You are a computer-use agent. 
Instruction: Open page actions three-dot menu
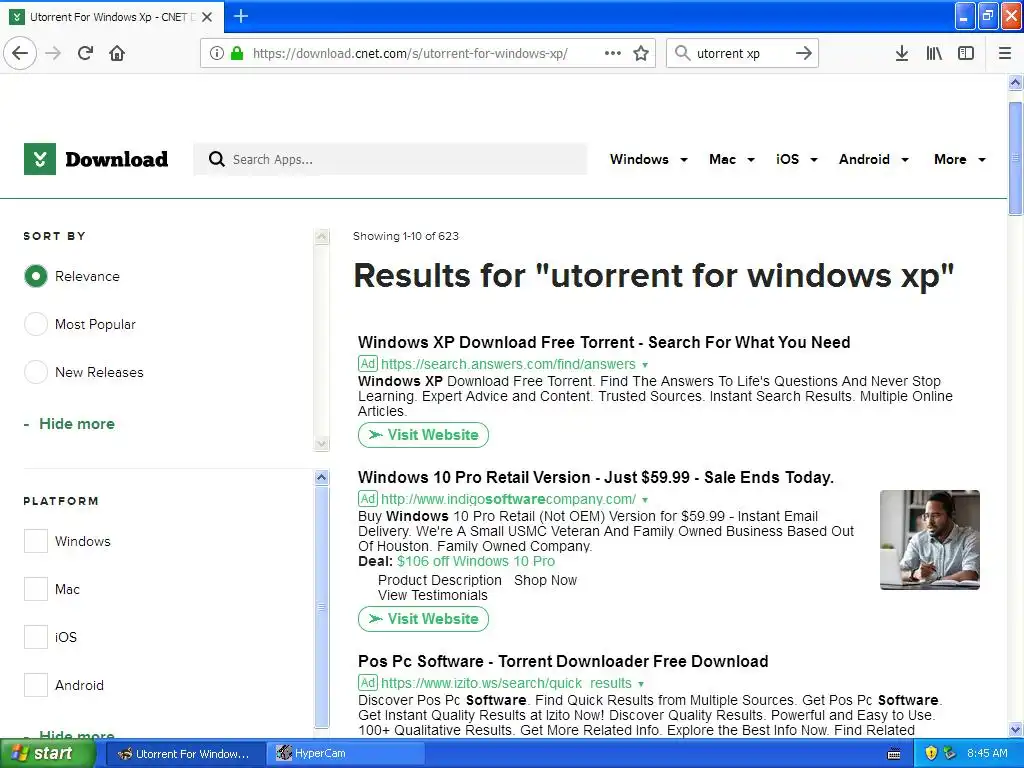click(x=613, y=53)
